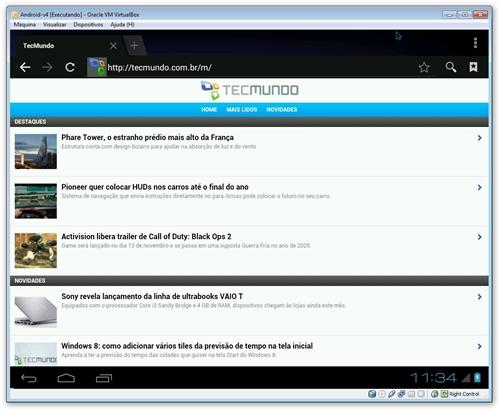Open the Call of Duty Black Ops 2 headline
The width and height of the screenshot is (500, 411).
(x=146, y=236)
